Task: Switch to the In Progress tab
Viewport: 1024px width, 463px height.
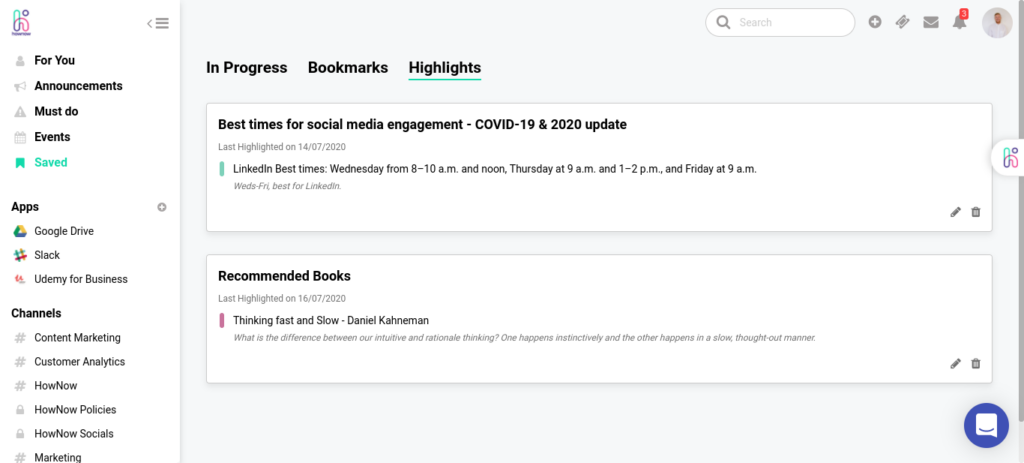Action: (246, 68)
